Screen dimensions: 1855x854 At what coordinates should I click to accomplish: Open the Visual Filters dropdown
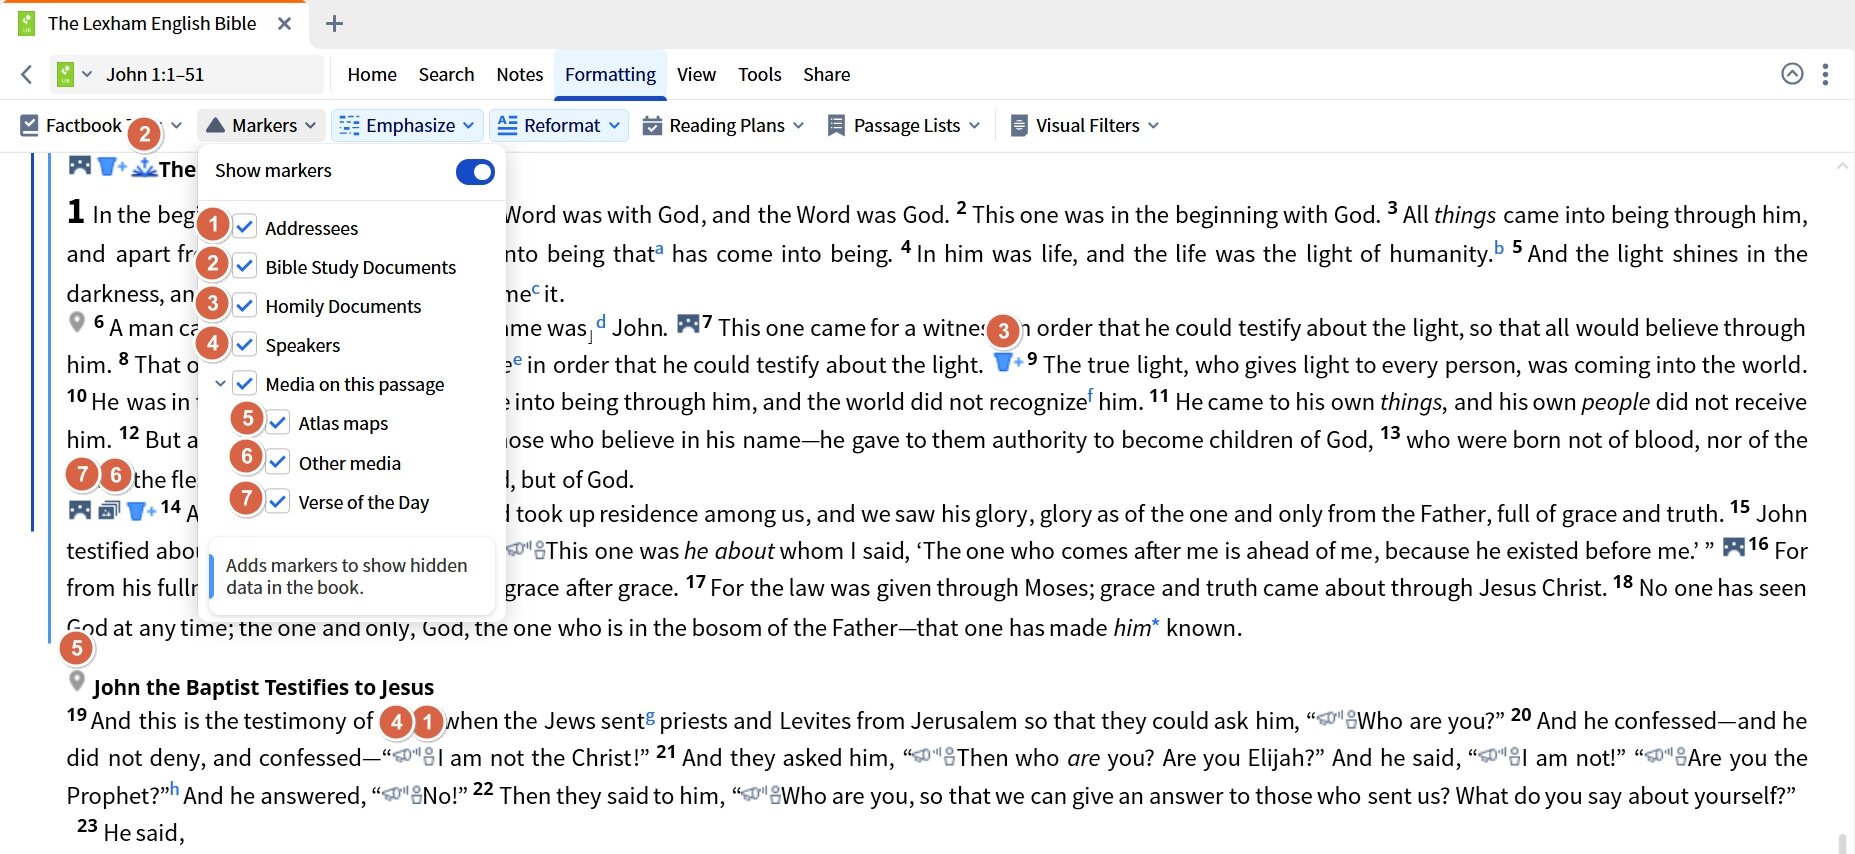click(x=1085, y=125)
